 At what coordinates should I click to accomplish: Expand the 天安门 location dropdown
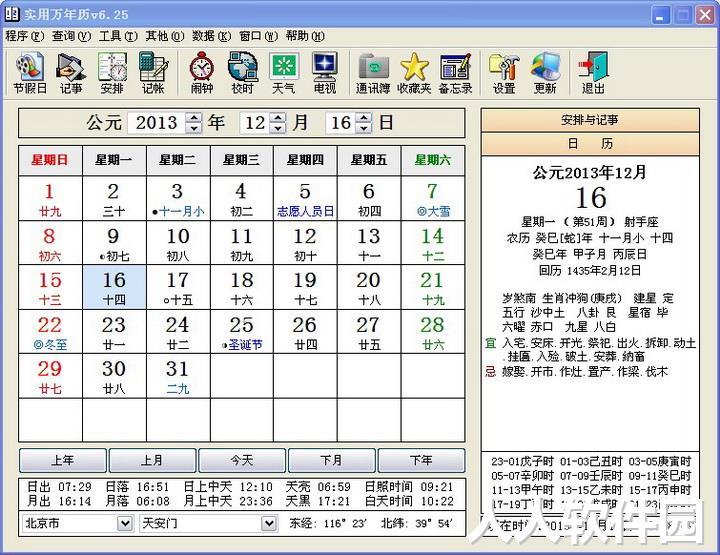coord(269,523)
